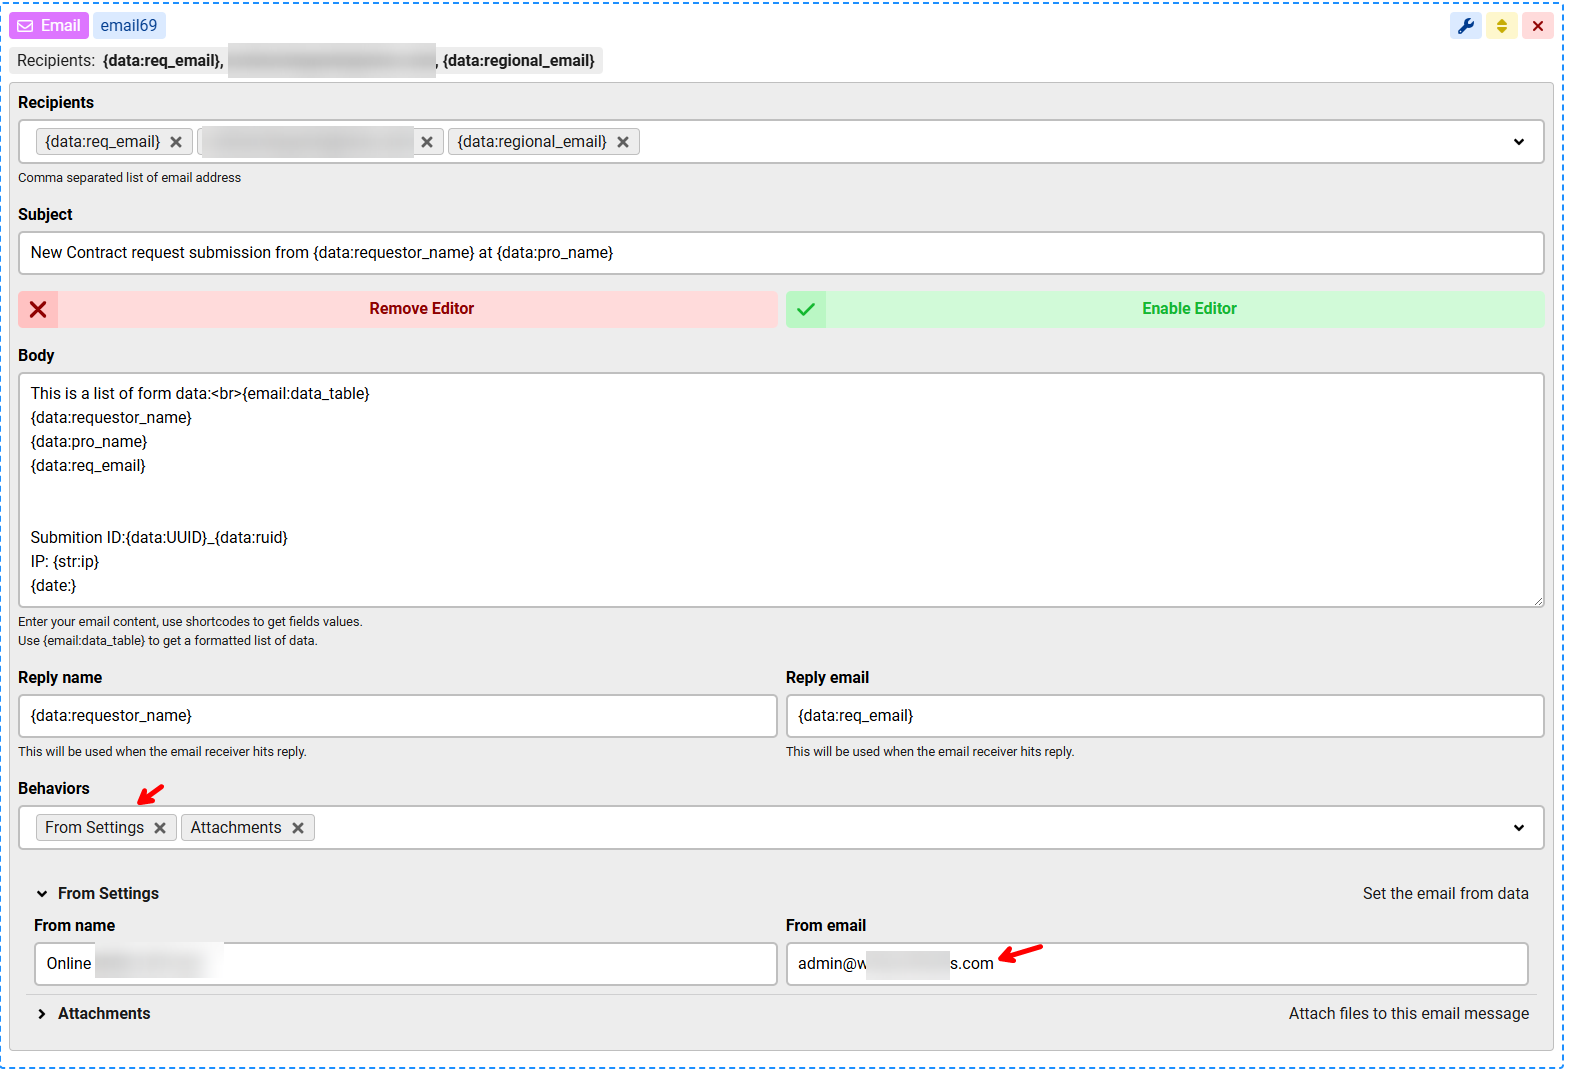Grab the Body textarea resize handle
The height and width of the screenshot is (1076, 1571).
point(1538,600)
